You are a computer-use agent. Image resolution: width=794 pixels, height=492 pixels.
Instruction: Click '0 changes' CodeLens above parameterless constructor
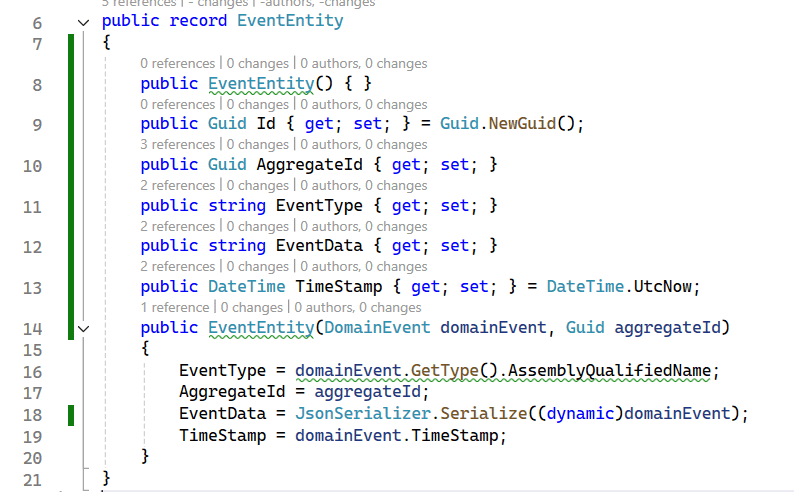[256, 64]
